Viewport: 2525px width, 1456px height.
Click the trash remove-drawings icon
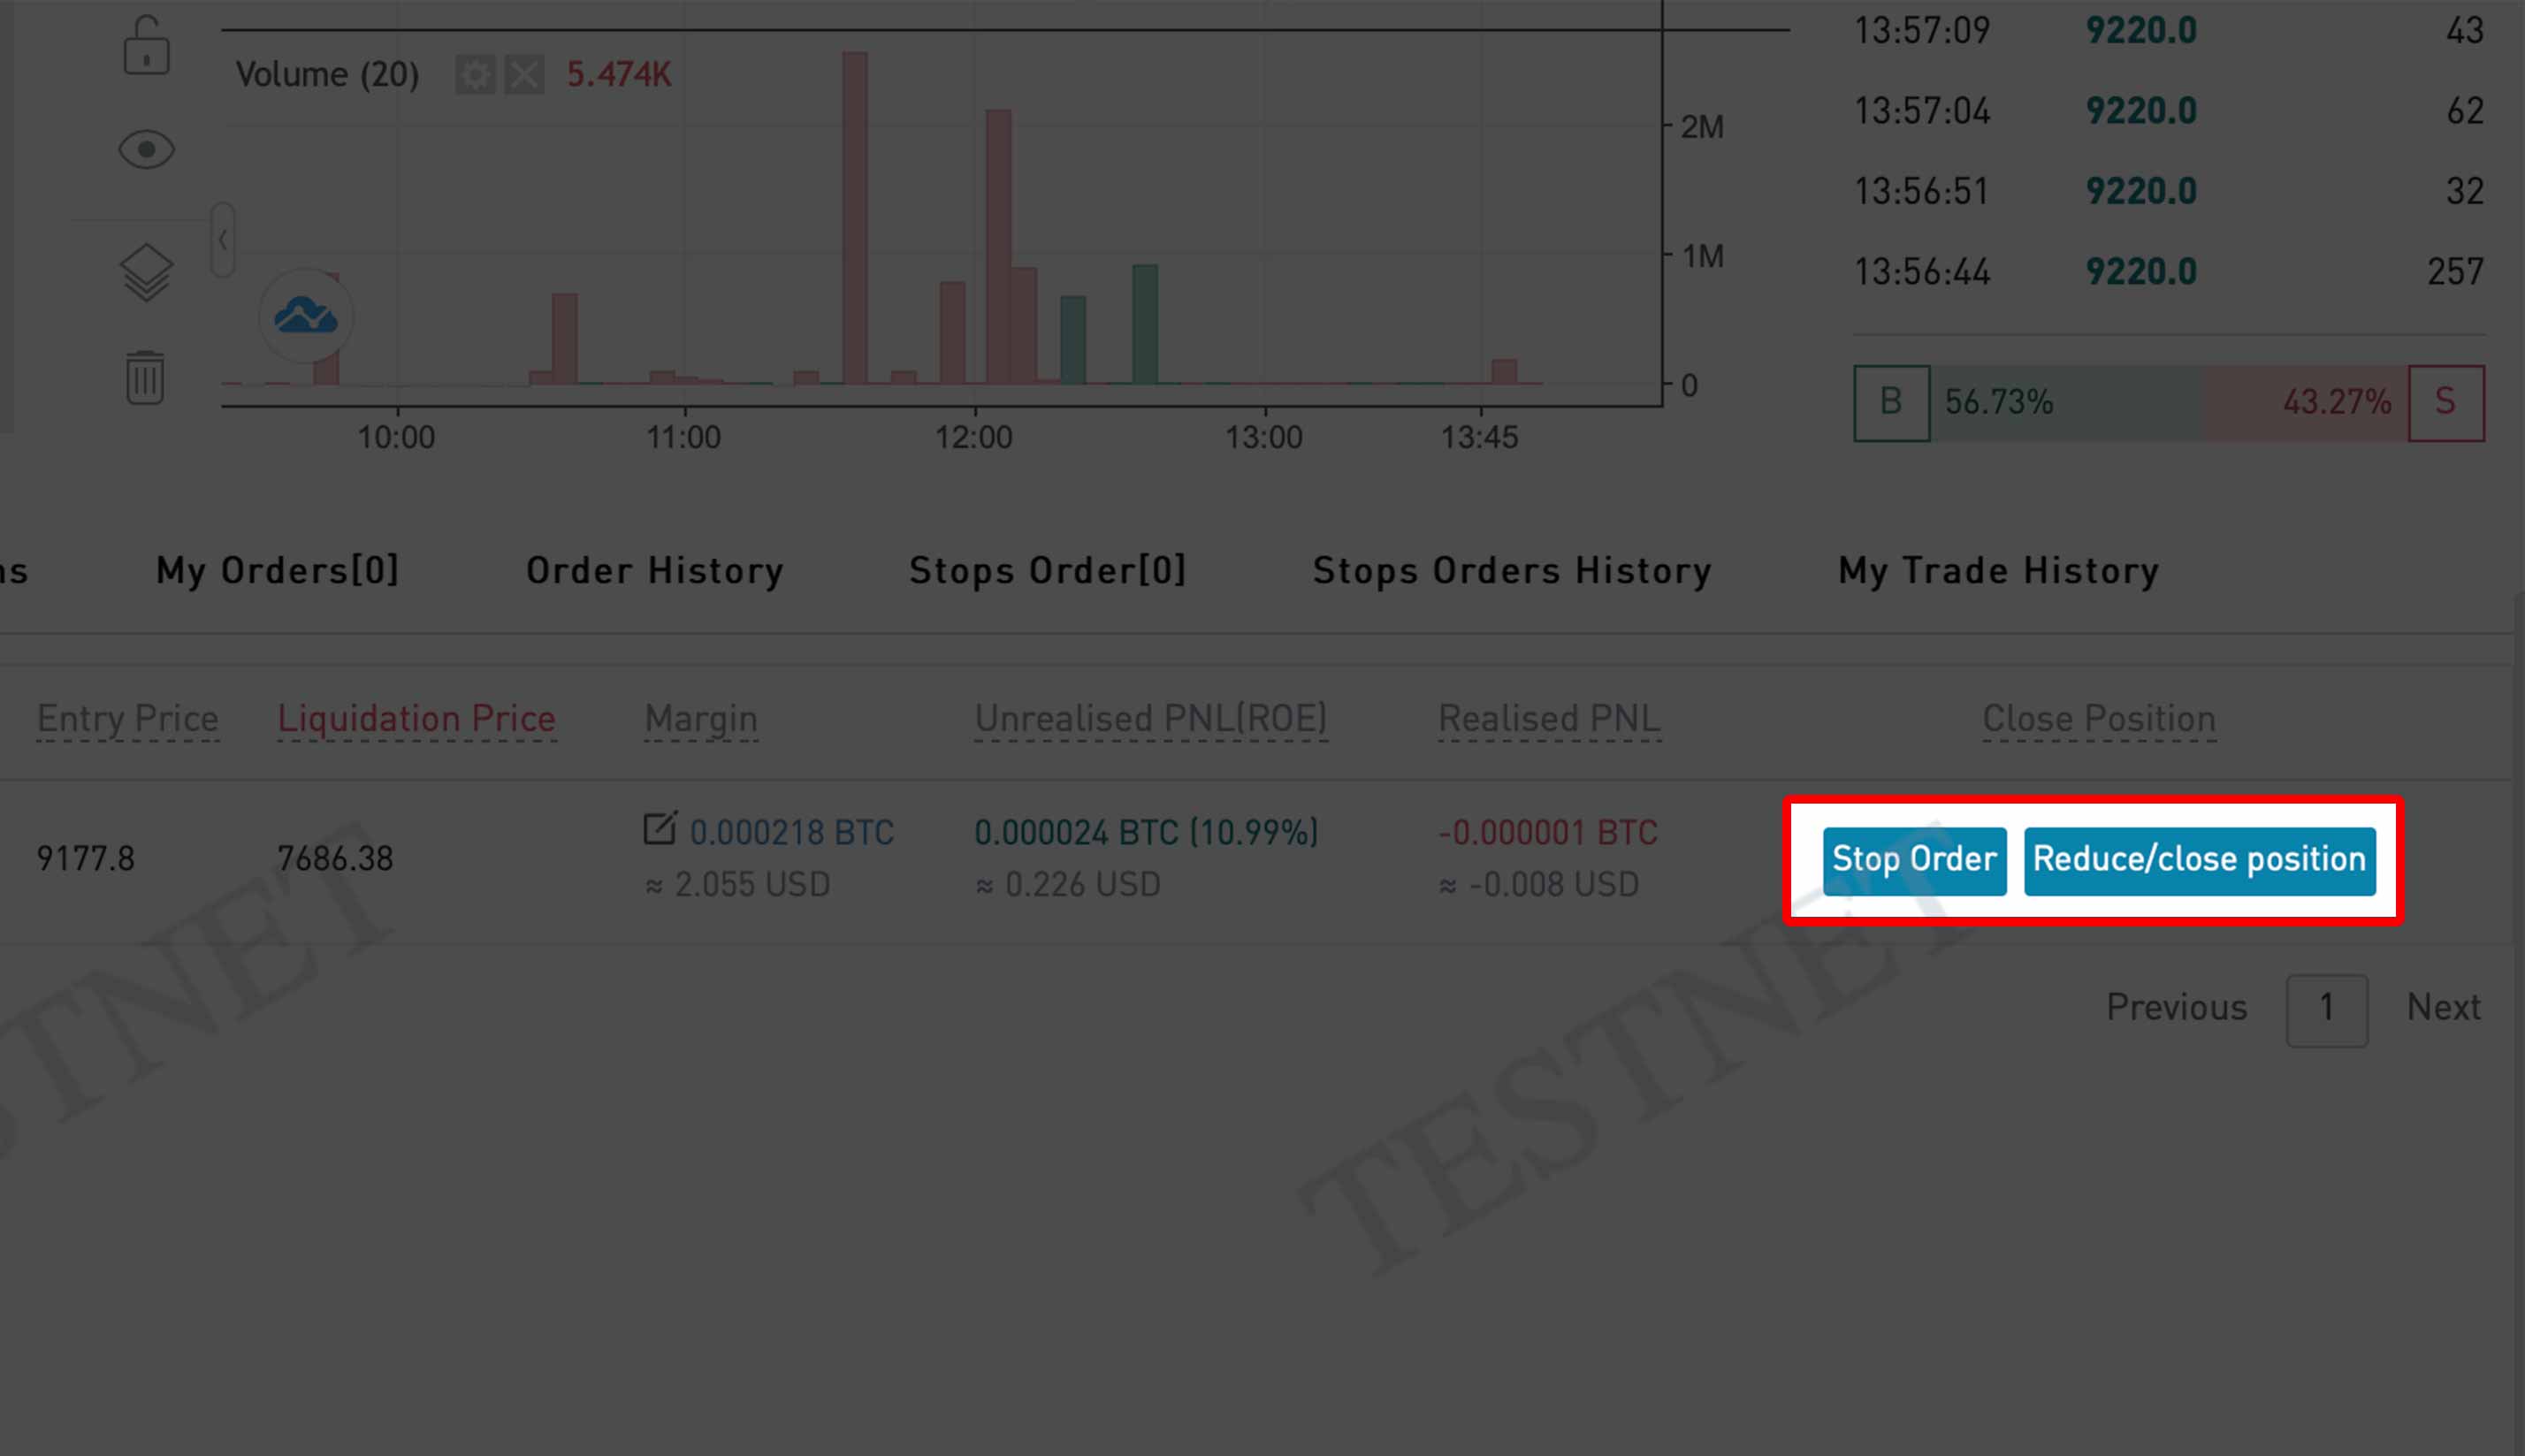tap(146, 377)
